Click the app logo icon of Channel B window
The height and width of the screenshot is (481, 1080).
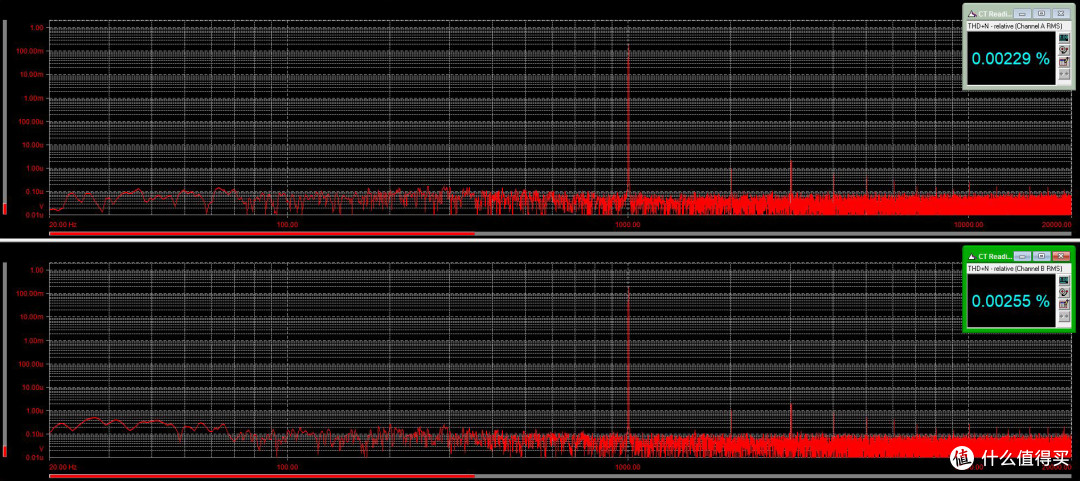click(973, 256)
